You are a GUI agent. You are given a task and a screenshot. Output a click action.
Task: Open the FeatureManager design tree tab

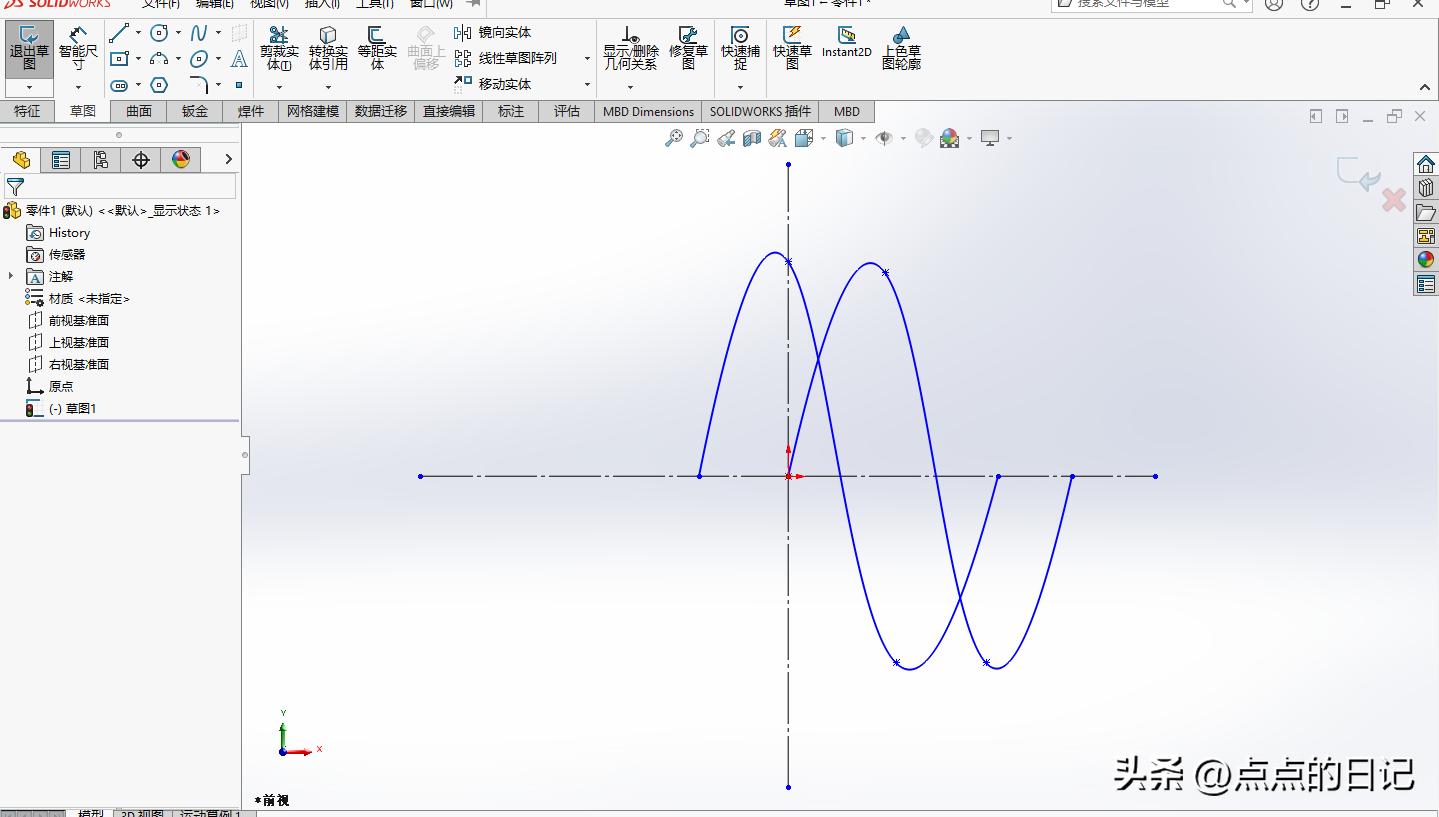[x=21, y=160]
